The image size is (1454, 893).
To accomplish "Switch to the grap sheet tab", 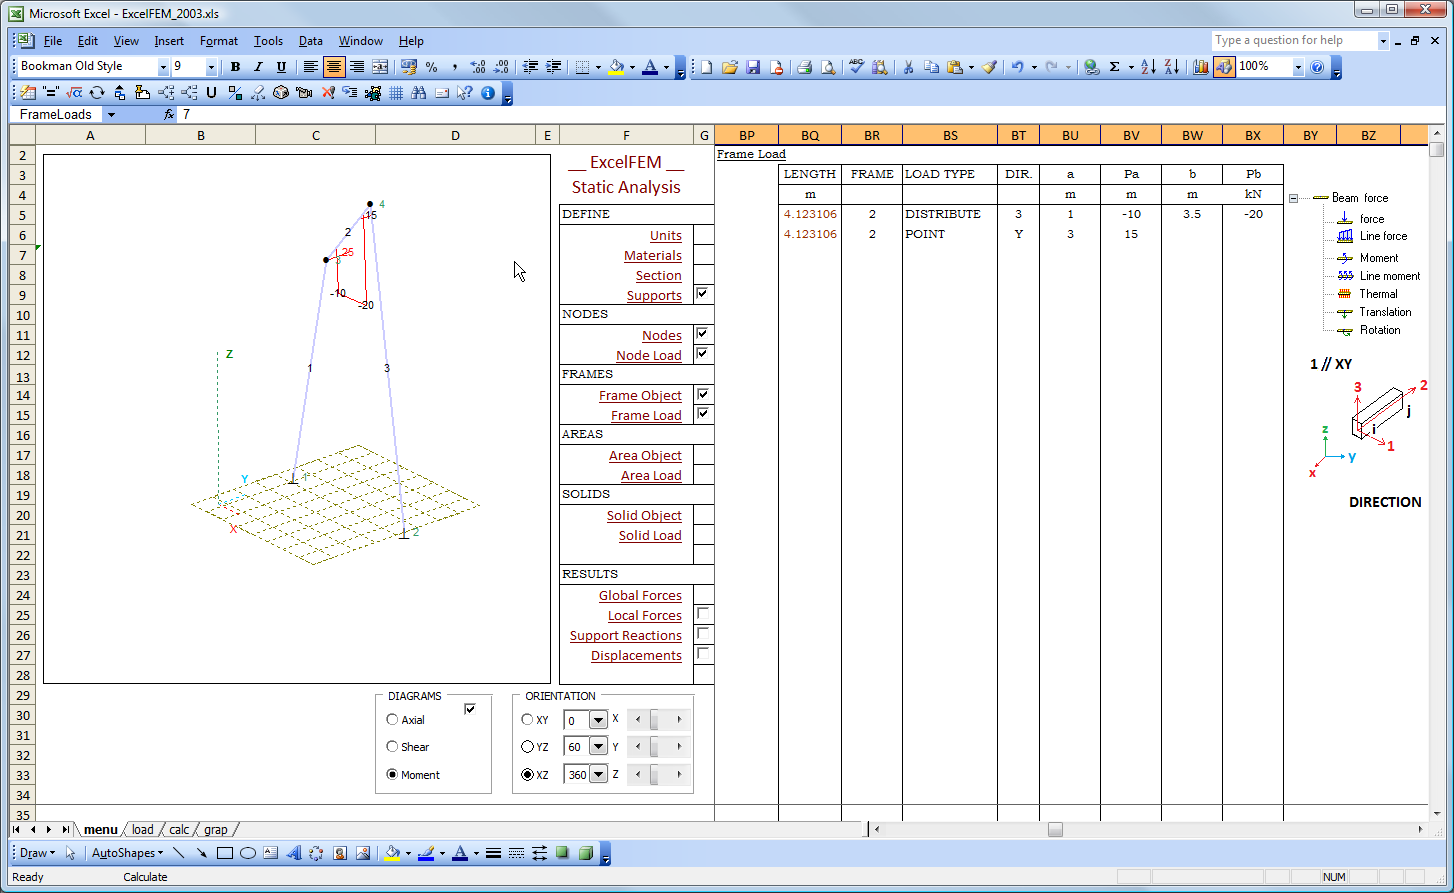I will point(216,830).
